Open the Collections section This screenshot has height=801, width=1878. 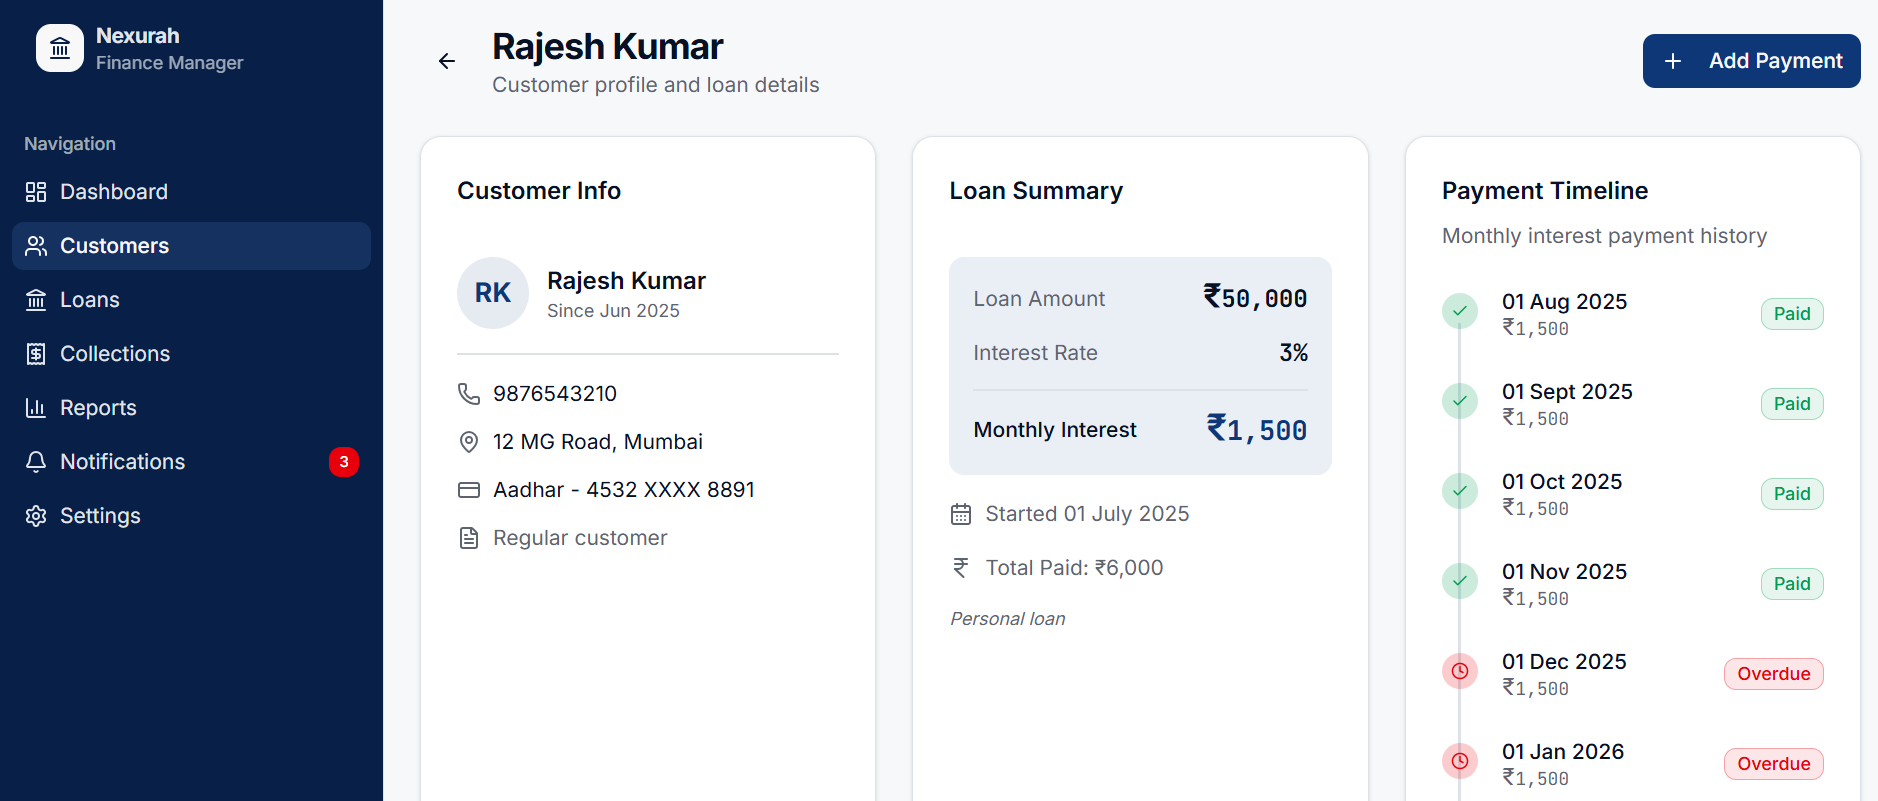[x=114, y=354]
